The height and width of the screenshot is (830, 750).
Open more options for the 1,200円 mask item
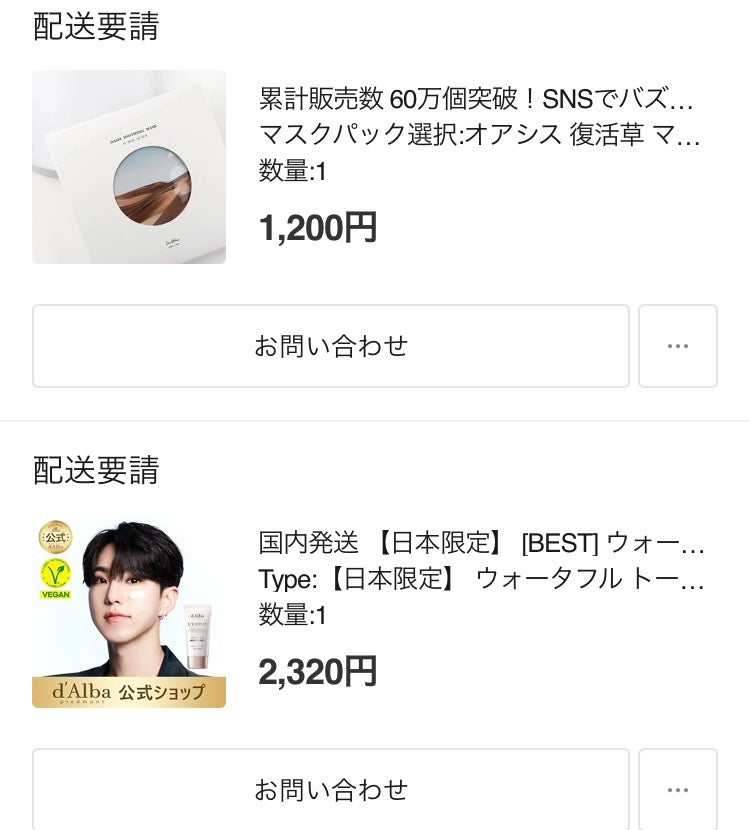677,346
